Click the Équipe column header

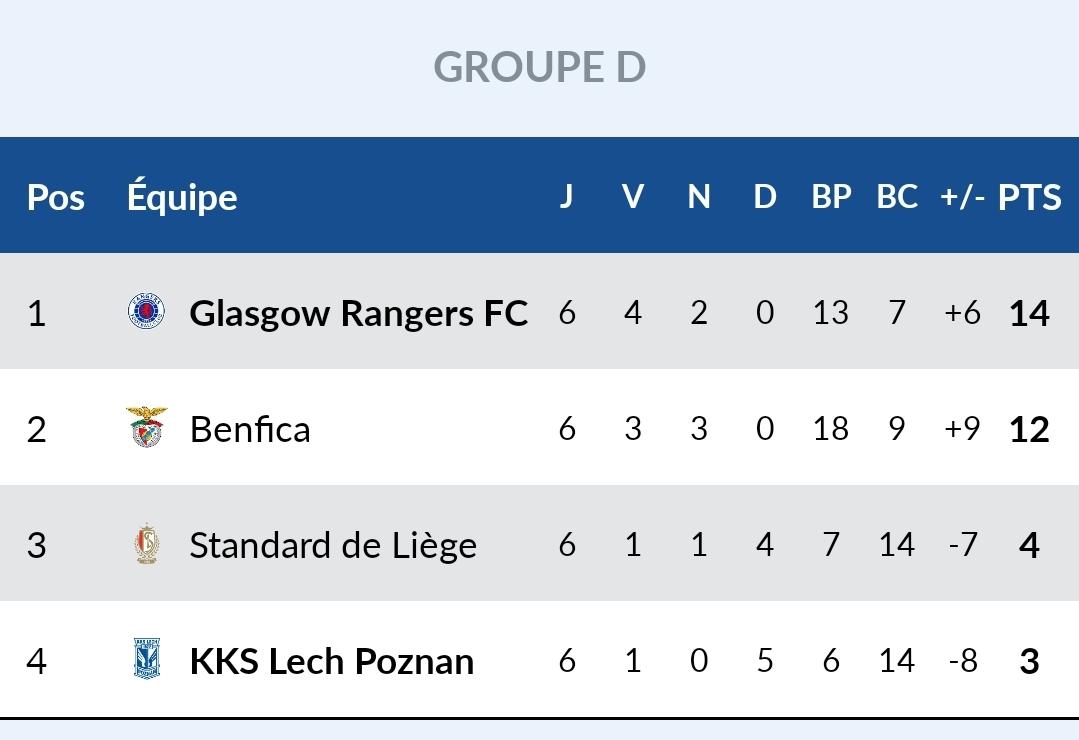tap(182, 195)
